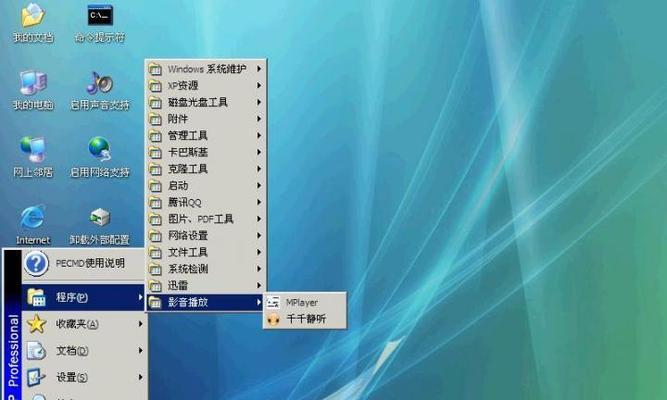Expand the 收藏夹 submenu arrow
This screenshot has height=400, width=667.
[x=140, y=324]
